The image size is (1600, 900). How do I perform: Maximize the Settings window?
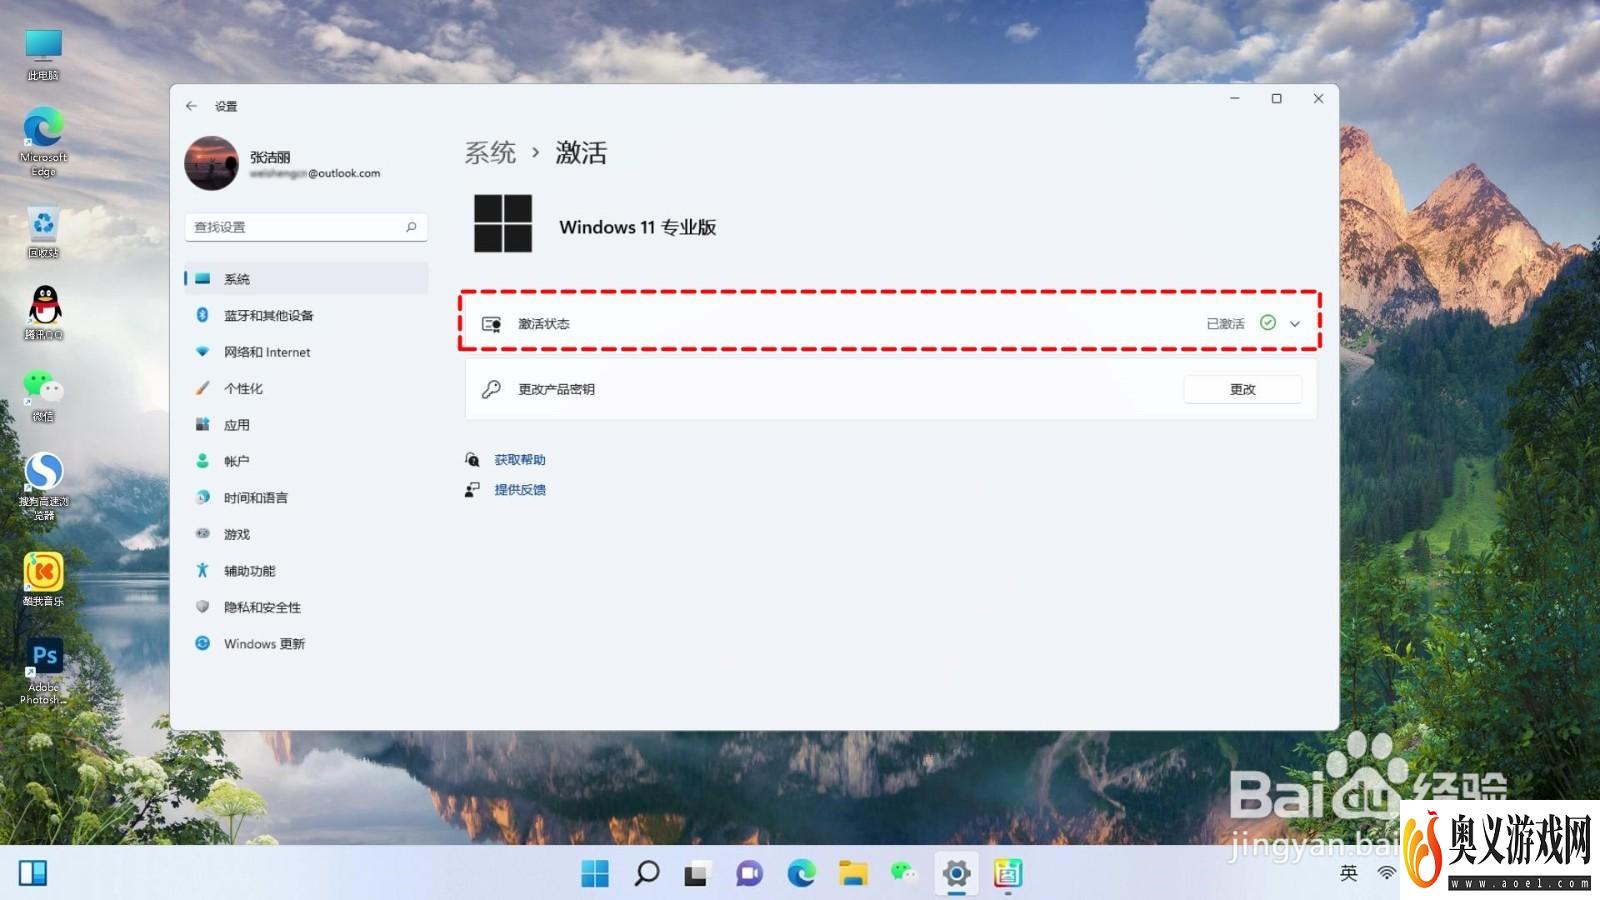1277,98
